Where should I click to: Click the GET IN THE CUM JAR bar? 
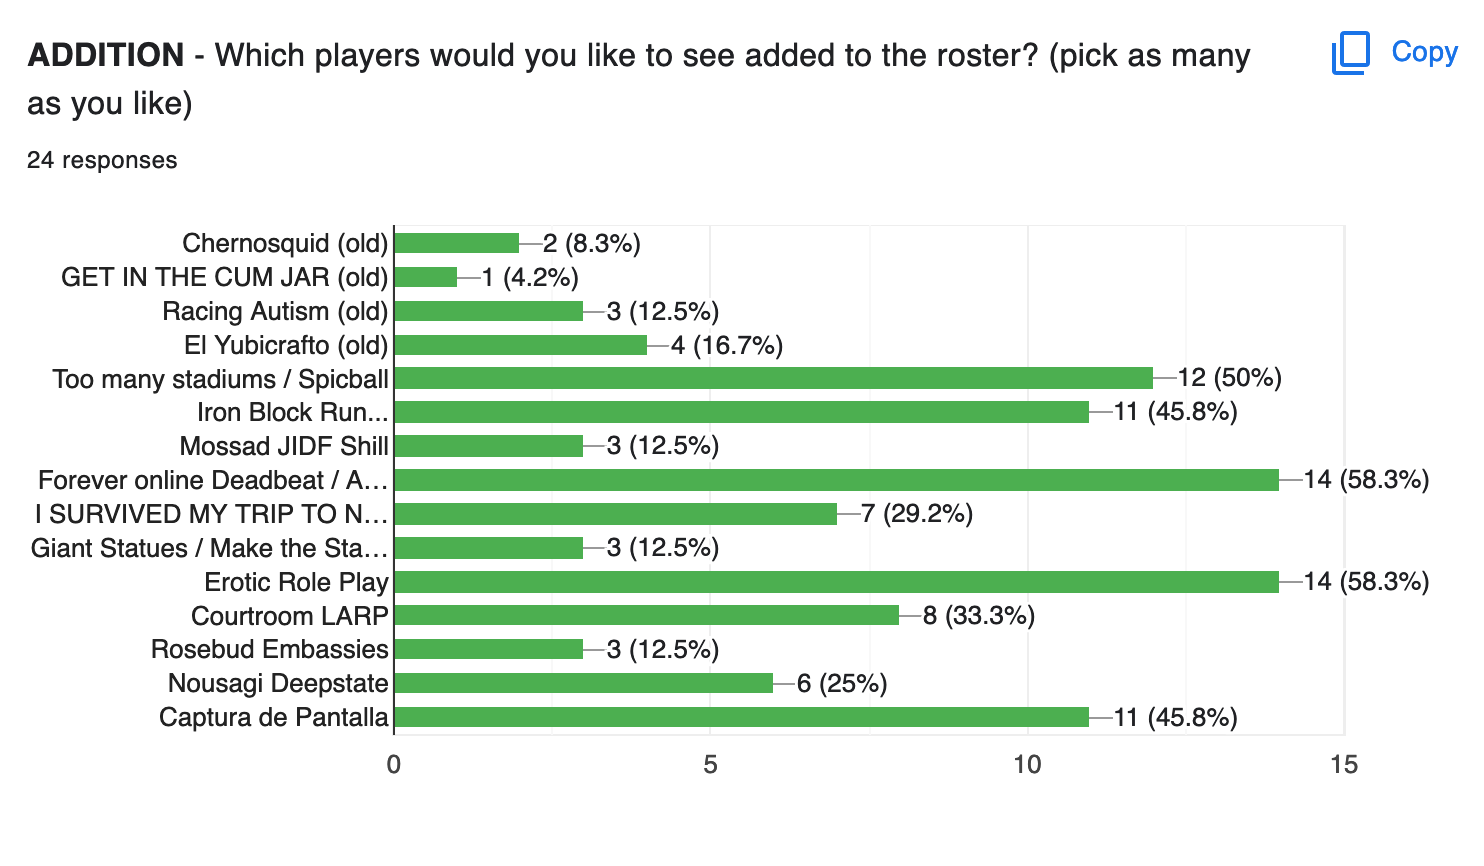(x=426, y=277)
